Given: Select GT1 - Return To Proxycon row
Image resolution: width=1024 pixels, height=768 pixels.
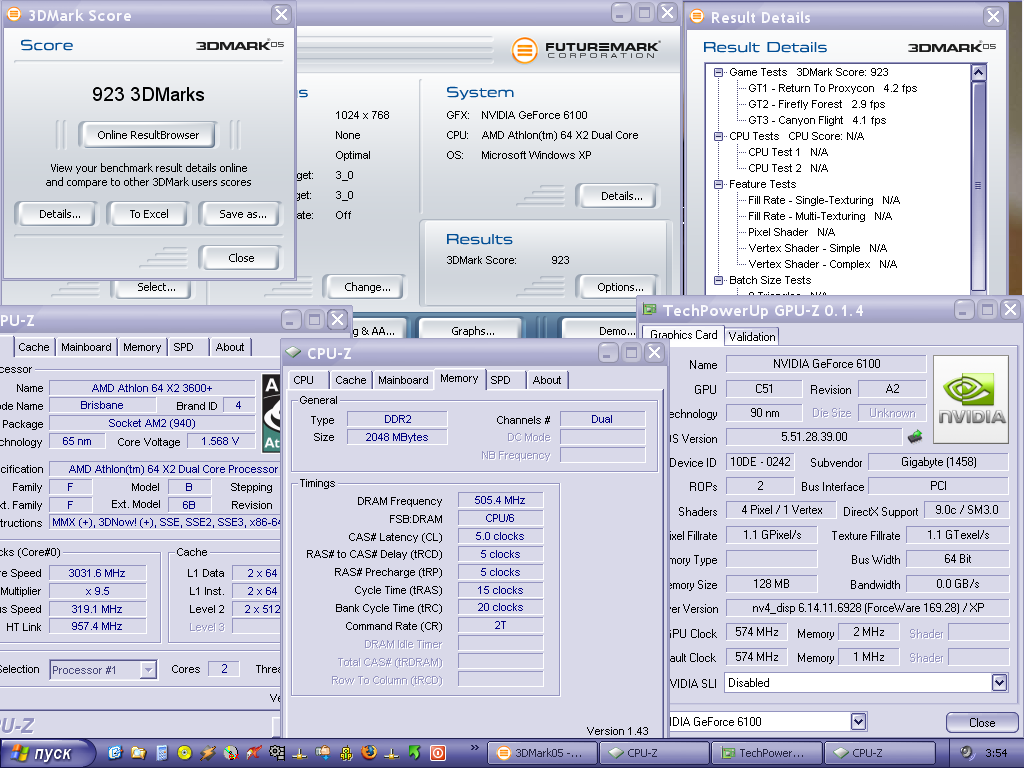Looking at the screenshot, I should [833, 88].
